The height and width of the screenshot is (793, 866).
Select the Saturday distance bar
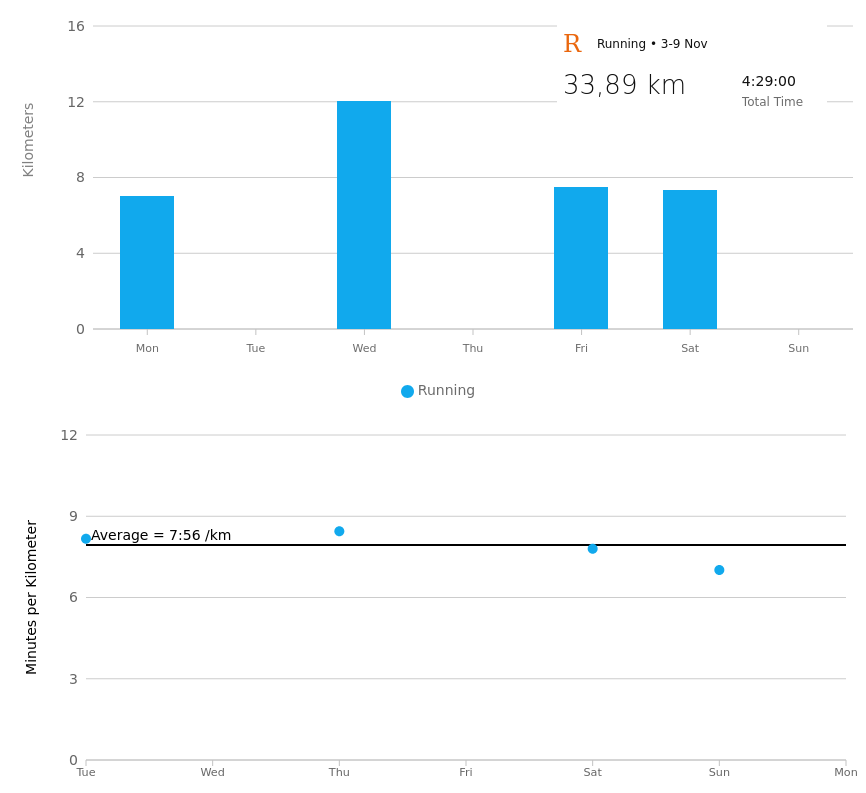(x=690, y=260)
